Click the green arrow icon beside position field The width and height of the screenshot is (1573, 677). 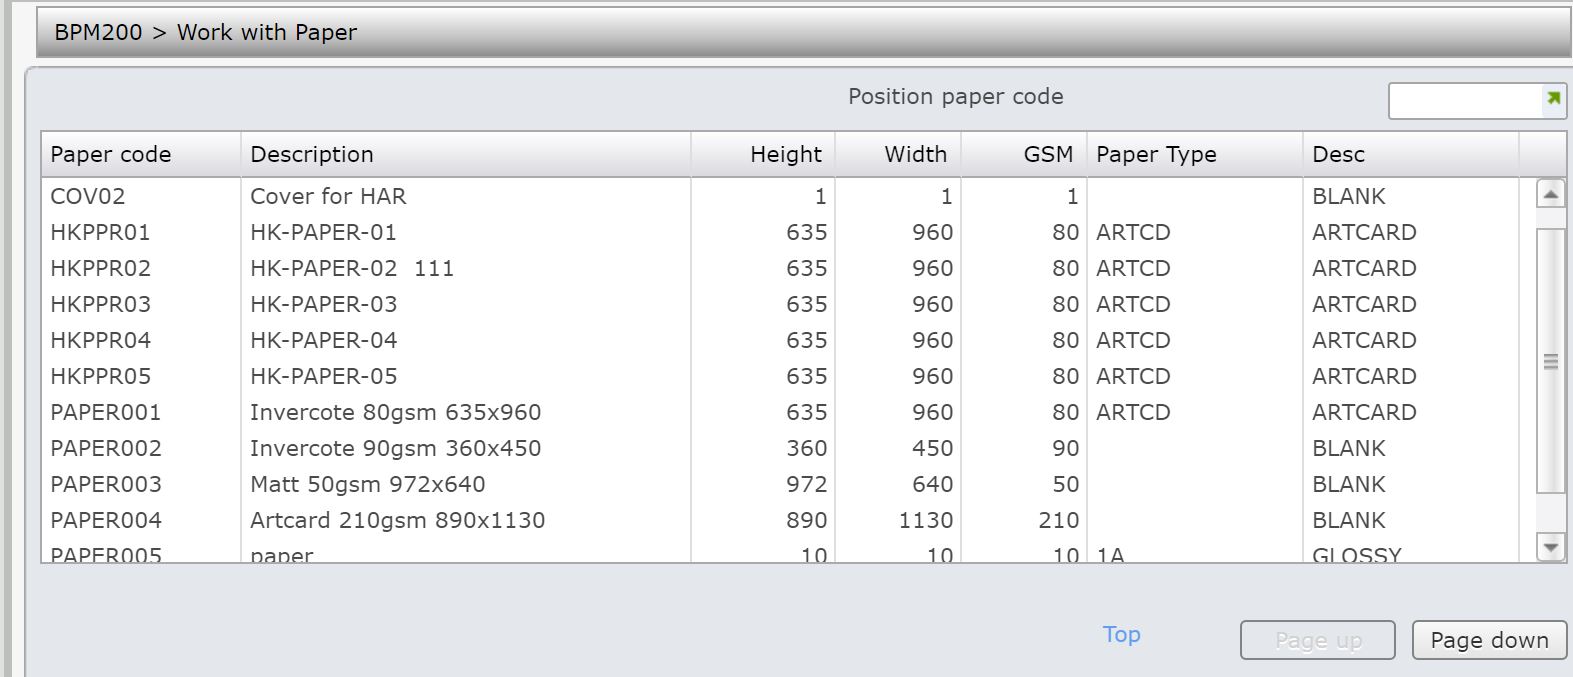pyautogui.click(x=1553, y=99)
